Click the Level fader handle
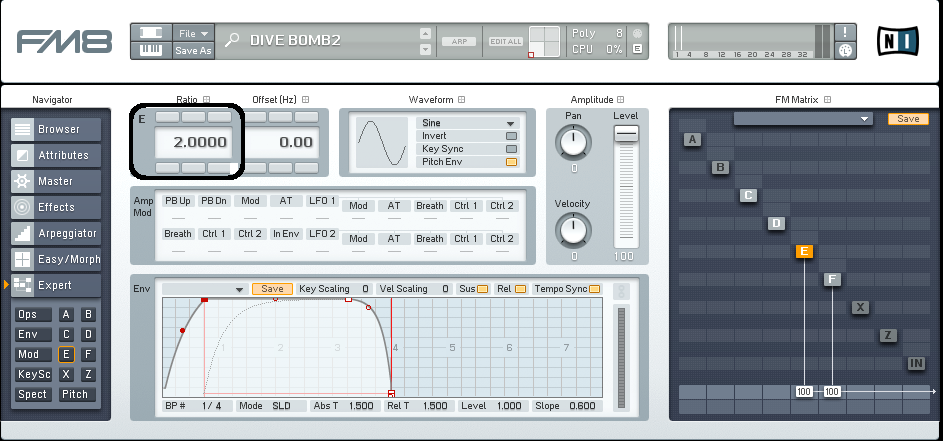The width and height of the screenshot is (943, 441). 626,134
